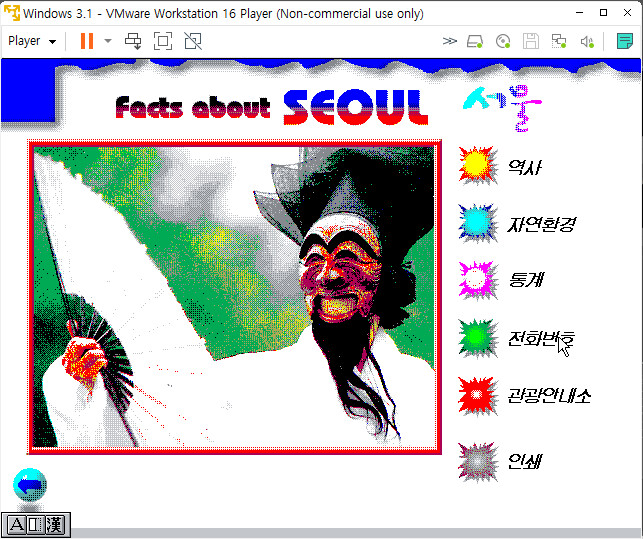Go back with the blue arrow button

coord(30,485)
